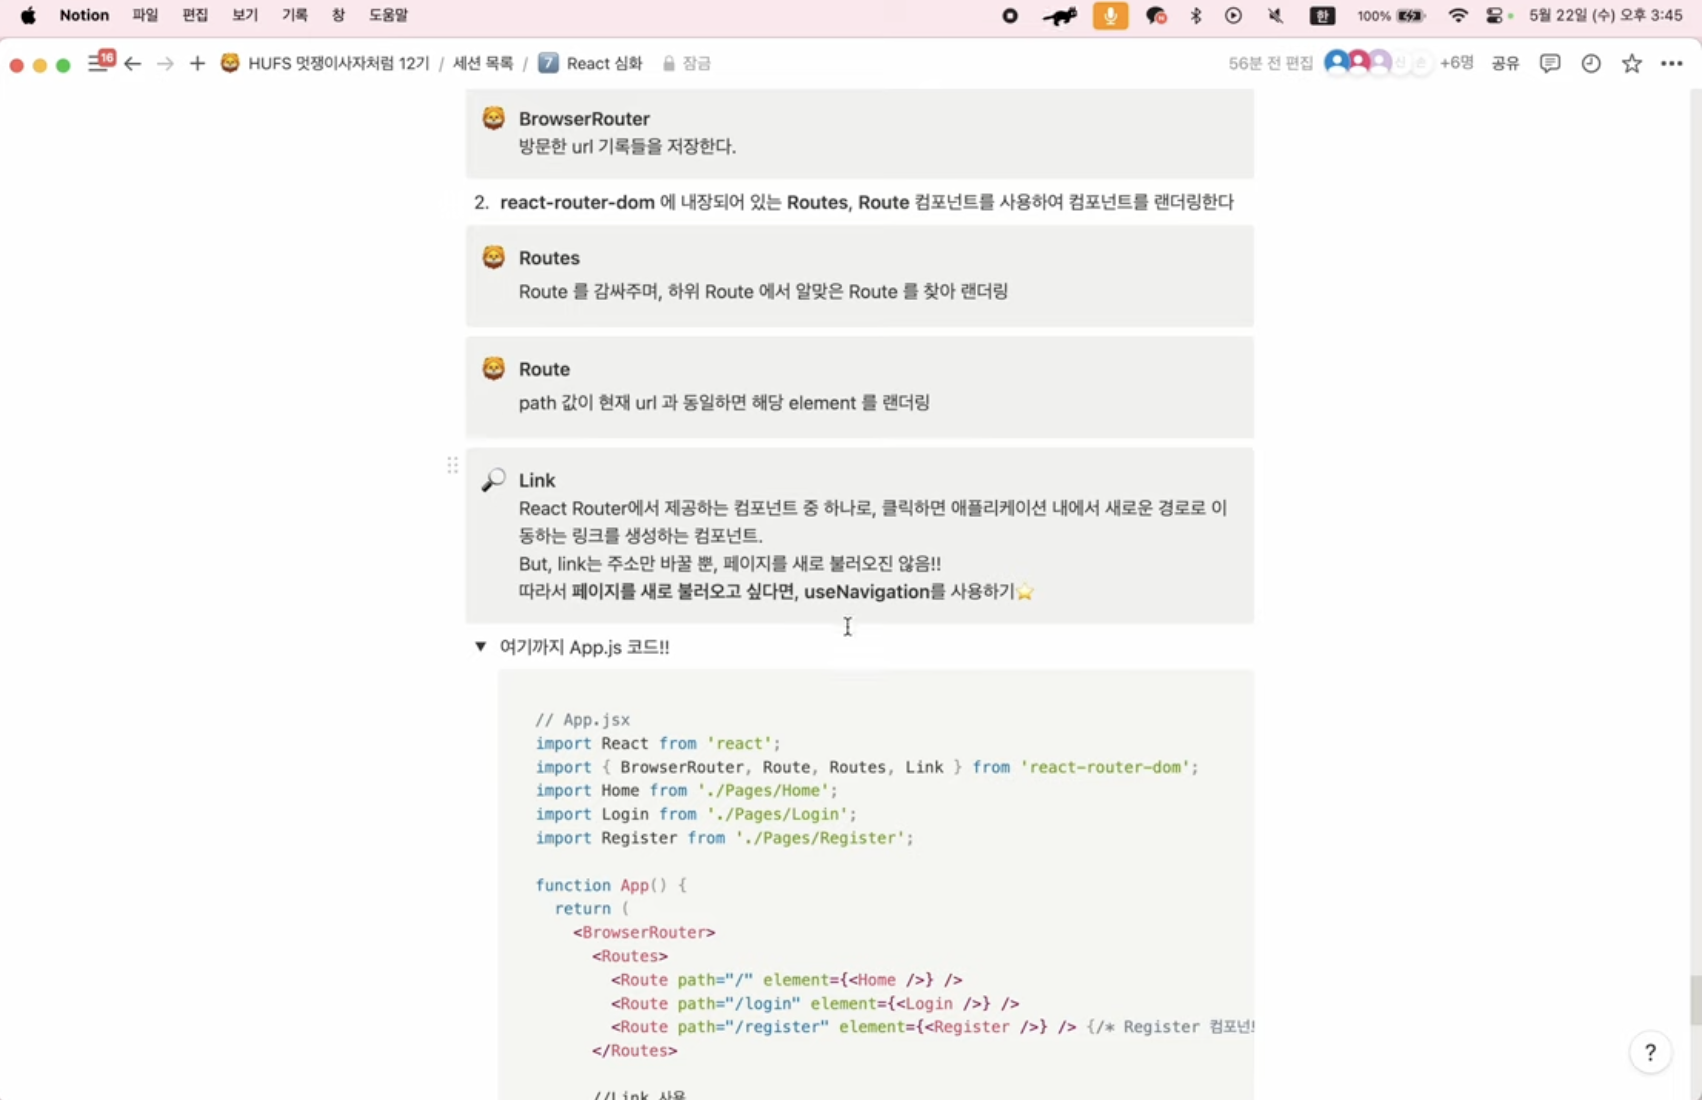1702x1100 pixels.
Task: Open the 보기 menu
Action: pos(245,15)
